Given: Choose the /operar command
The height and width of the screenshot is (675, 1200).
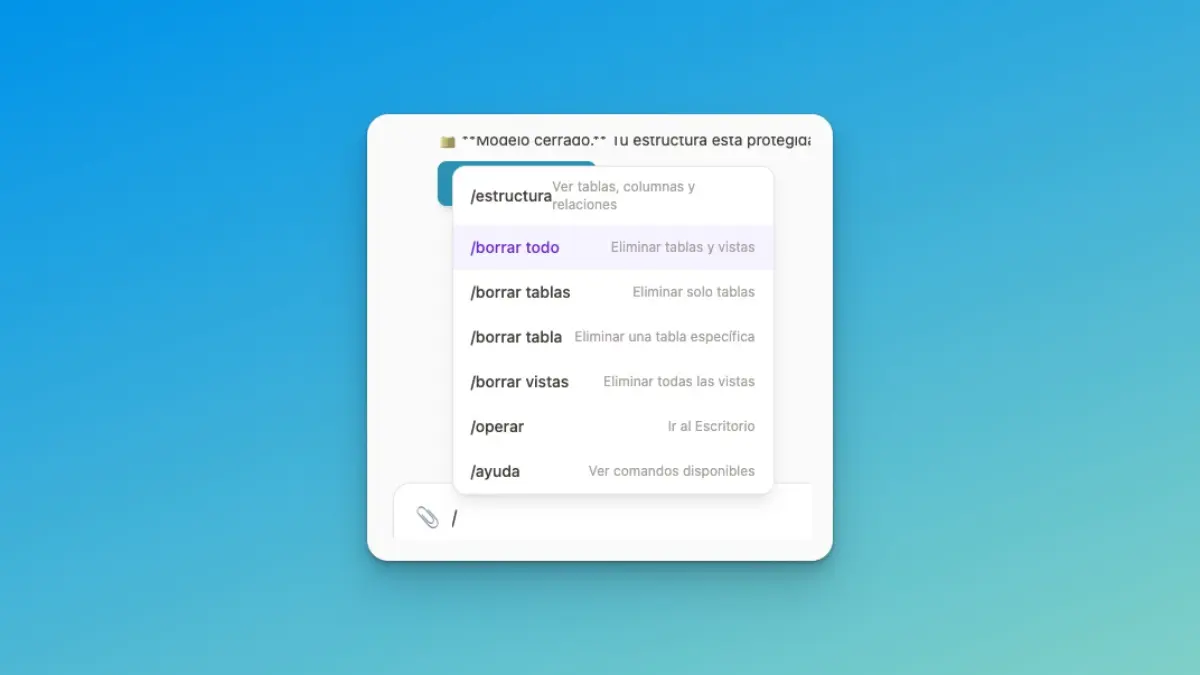Looking at the screenshot, I should (x=613, y=426).
